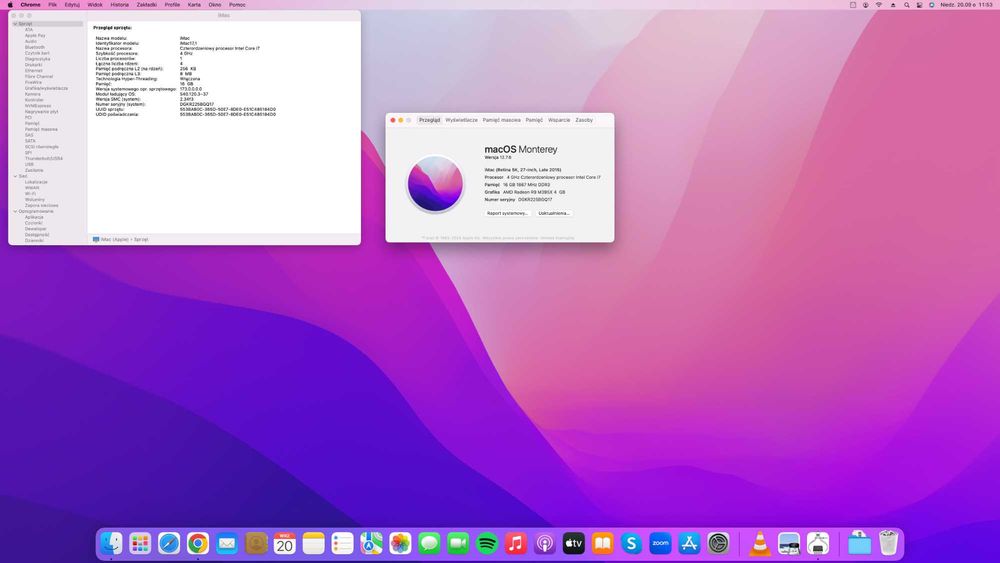Open Finder from the Dock
Viewport: 1000px width, 563px height.
[x=112, y=543]
